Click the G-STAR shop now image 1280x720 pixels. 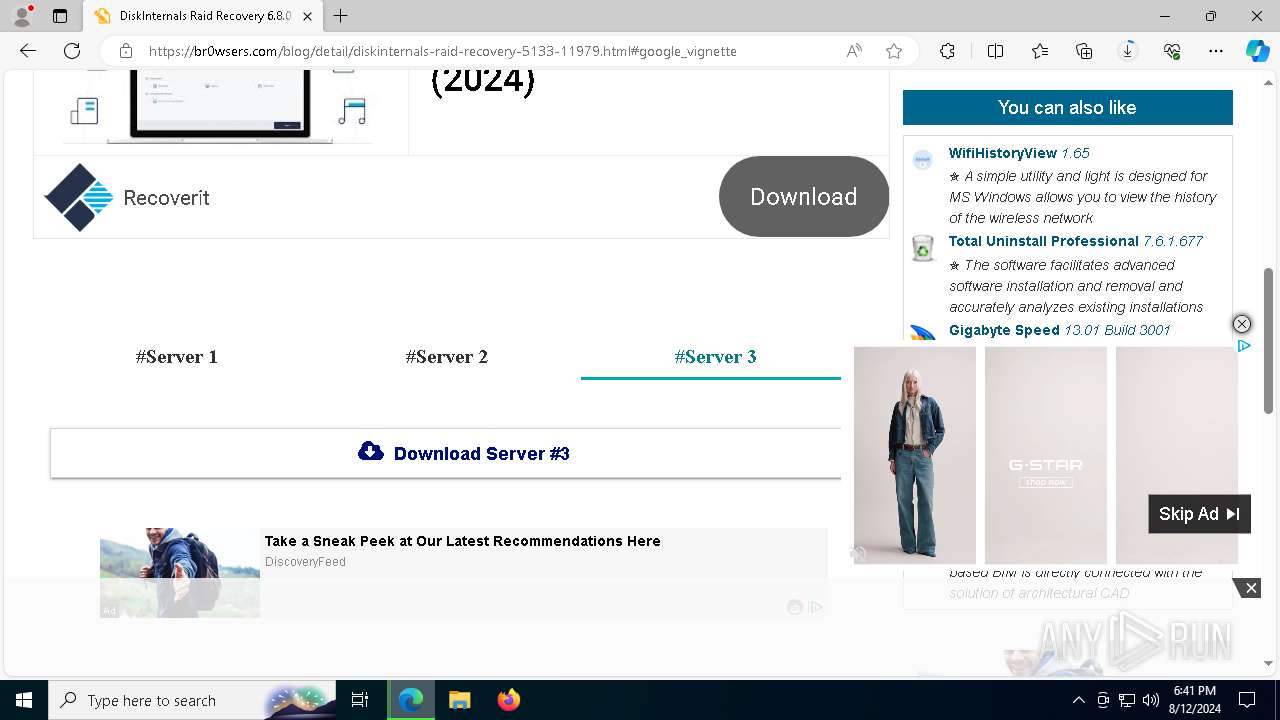click(1045, 455)
